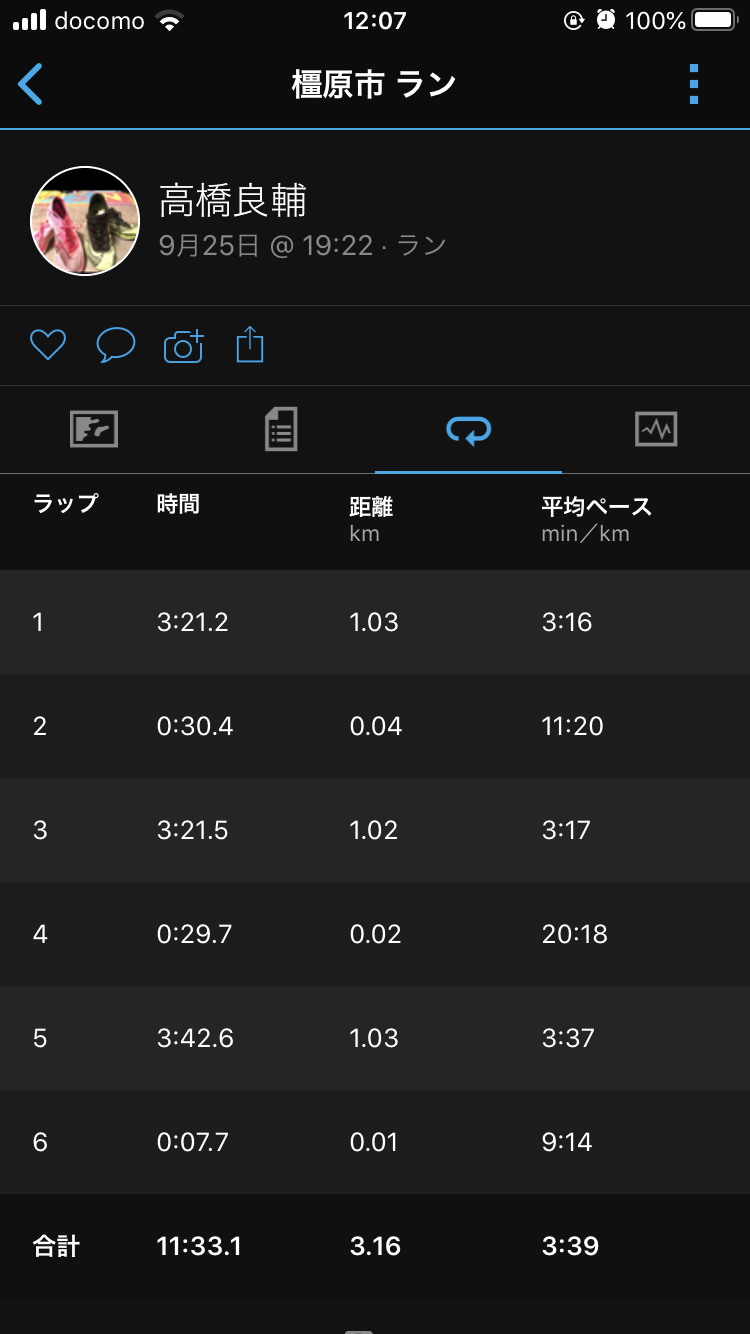Tap lap 5 row with pace 3:37
Viewport: 750px width, 1334px height.
tap(375, 1038)
